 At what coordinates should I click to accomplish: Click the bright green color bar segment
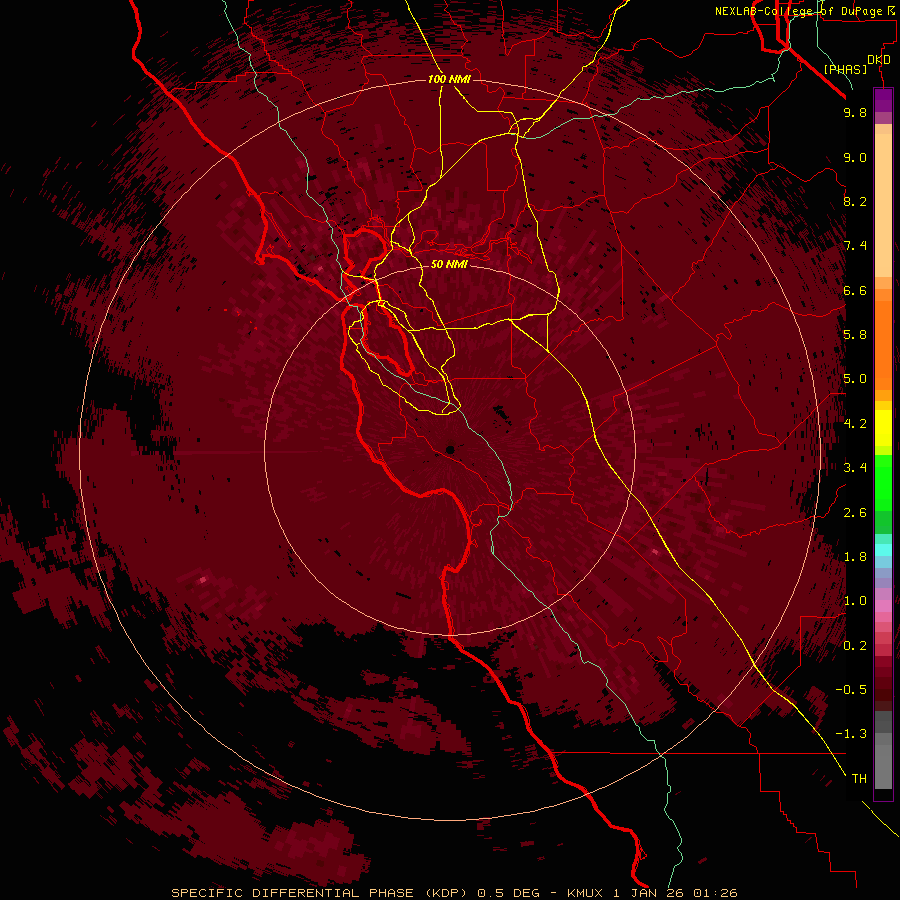pyautogui.click(x=883, y=483)
